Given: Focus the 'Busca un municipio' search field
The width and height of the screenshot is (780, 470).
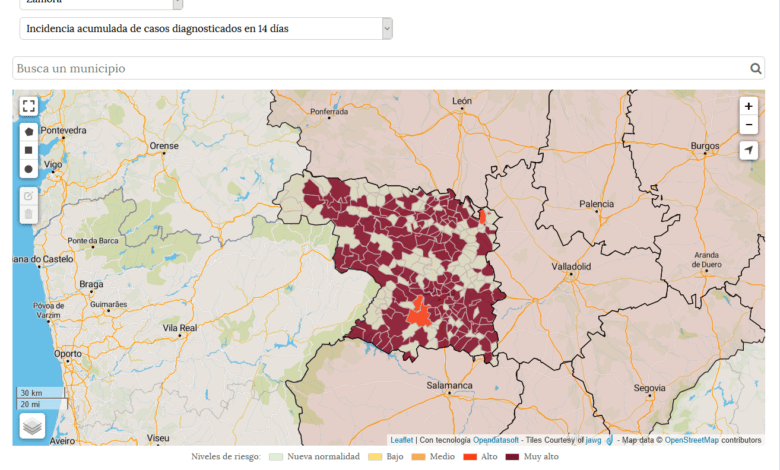Looking at the screenshot, I should click(380, 69).
